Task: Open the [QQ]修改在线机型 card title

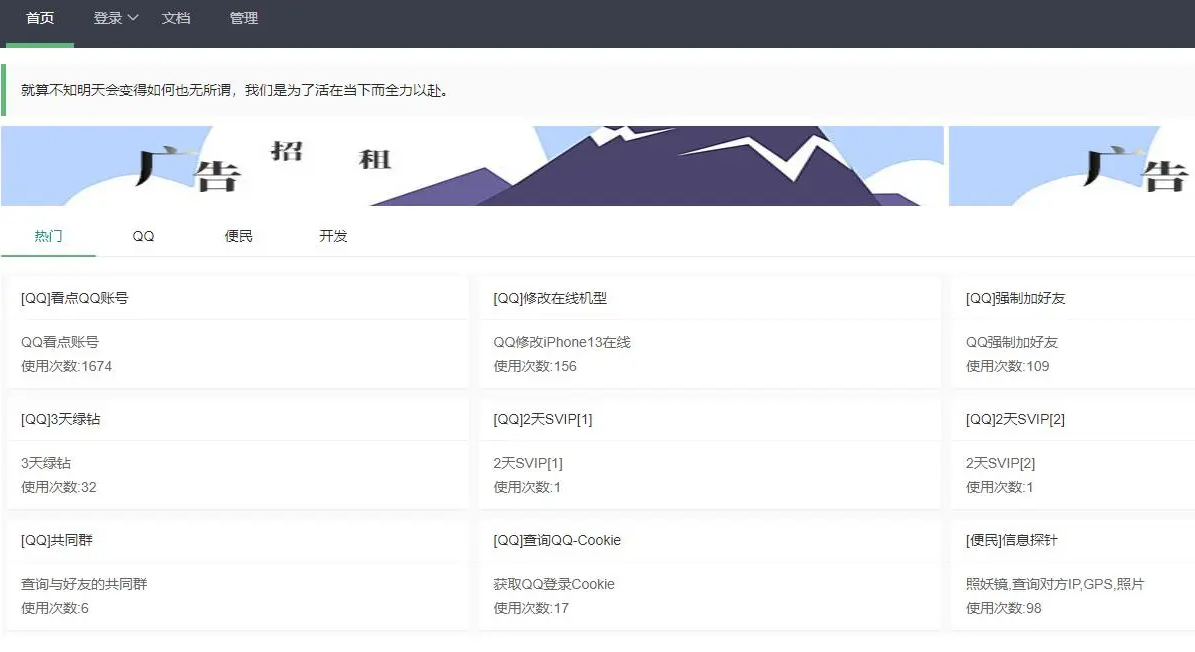Action: 550,299
